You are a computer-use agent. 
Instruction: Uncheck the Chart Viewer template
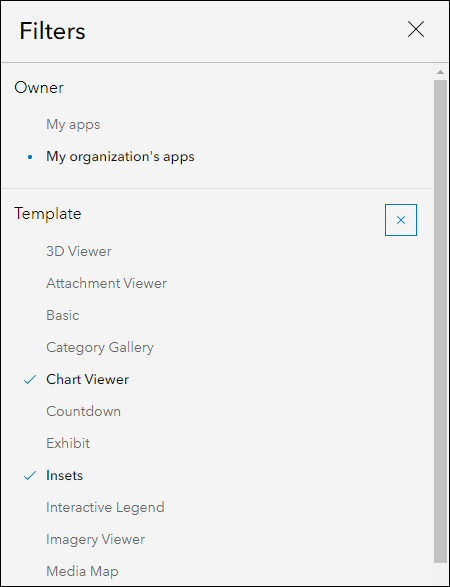coord(87,380)
